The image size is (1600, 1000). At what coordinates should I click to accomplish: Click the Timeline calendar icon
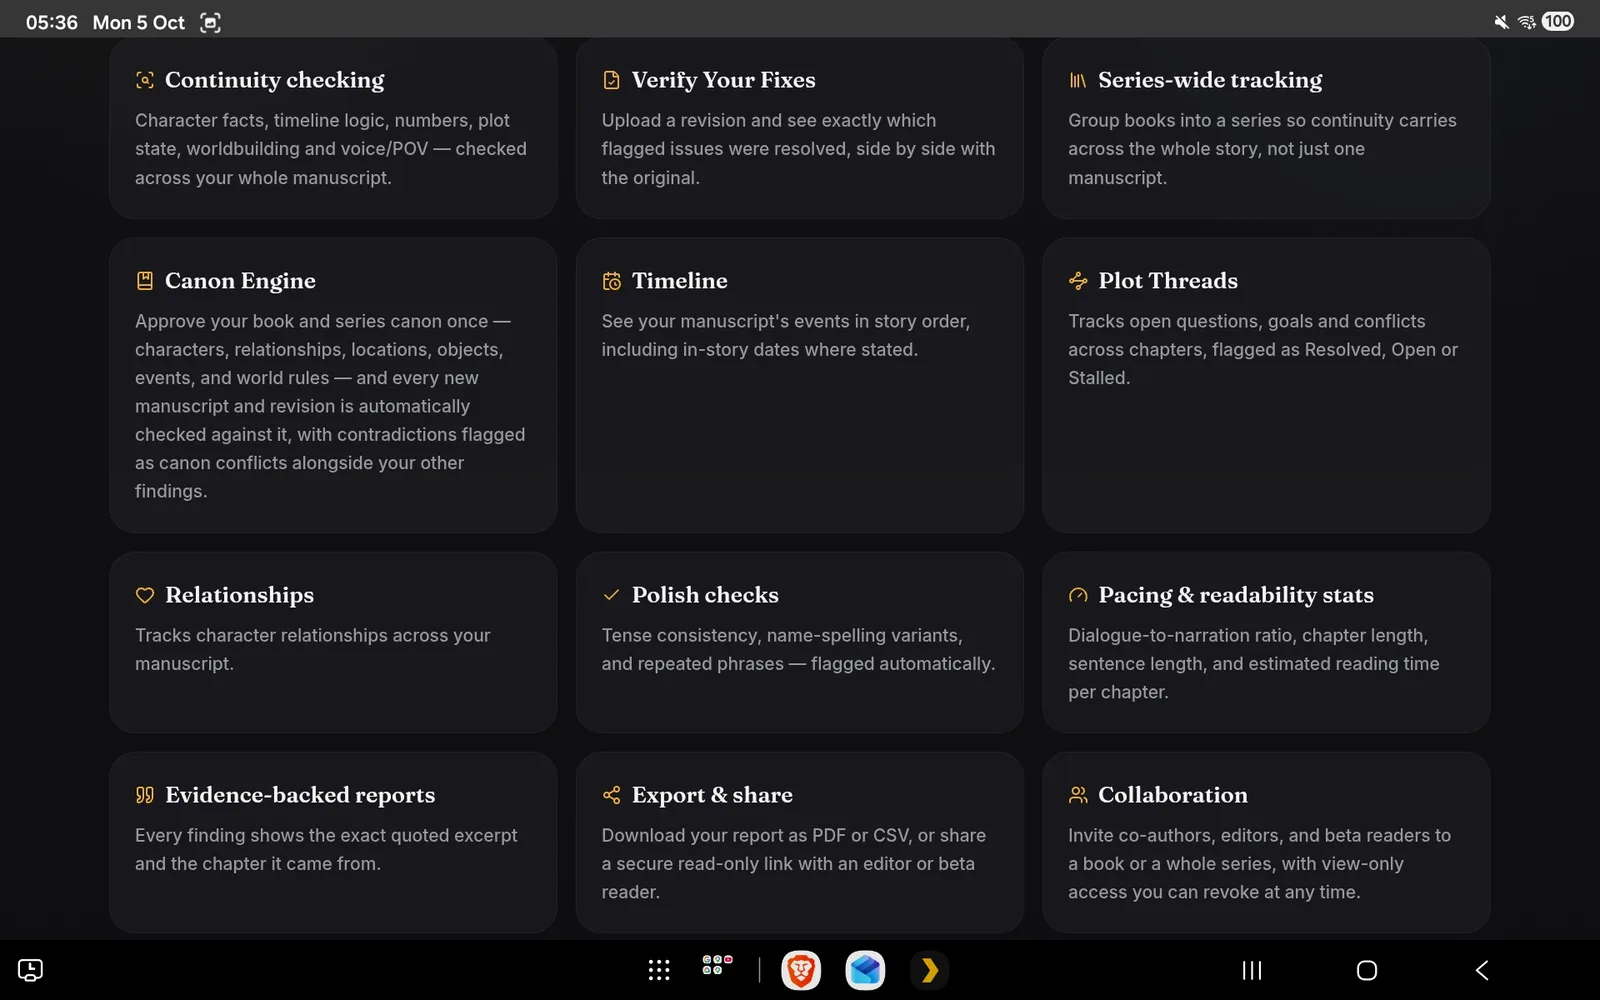click(x=611, y=281)
